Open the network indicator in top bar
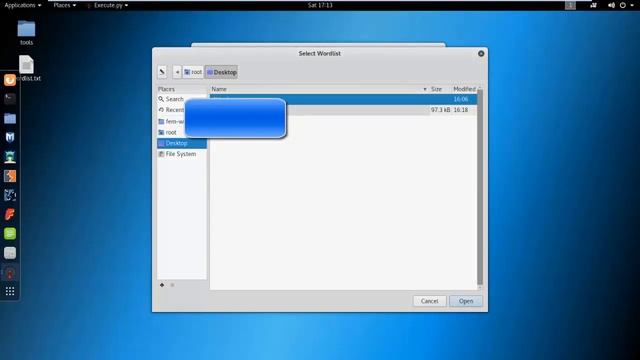Screen dimensions: 640x360 [593, 5]
